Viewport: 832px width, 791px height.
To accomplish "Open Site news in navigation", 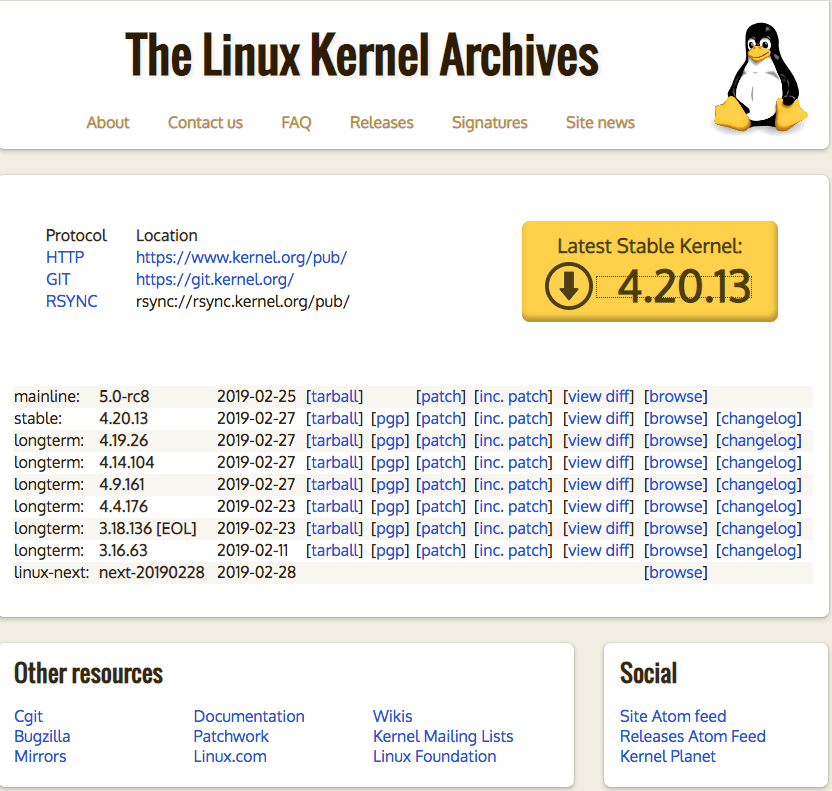I will coord(600,123).
